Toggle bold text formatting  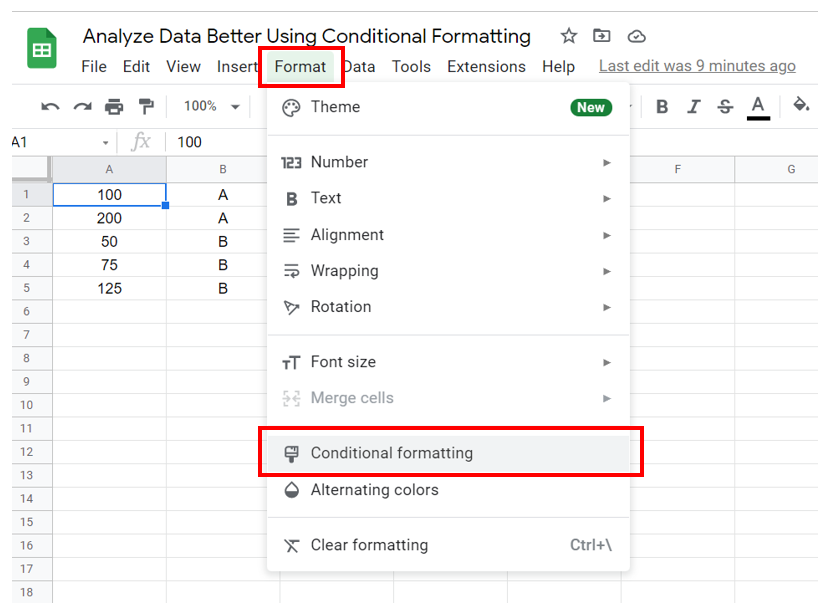click(x=662, y=106)
